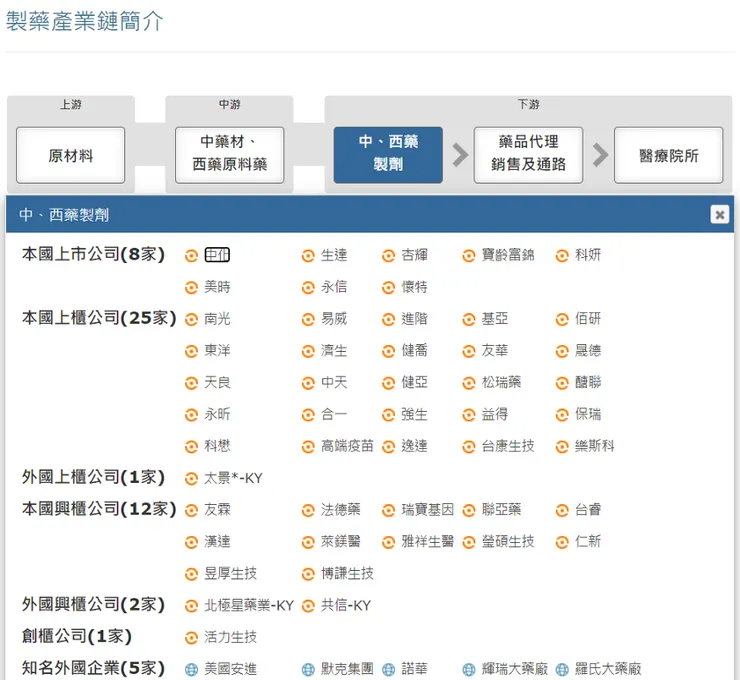Open the 晟德 company link
Screen dimensions: 740x680
588,351
